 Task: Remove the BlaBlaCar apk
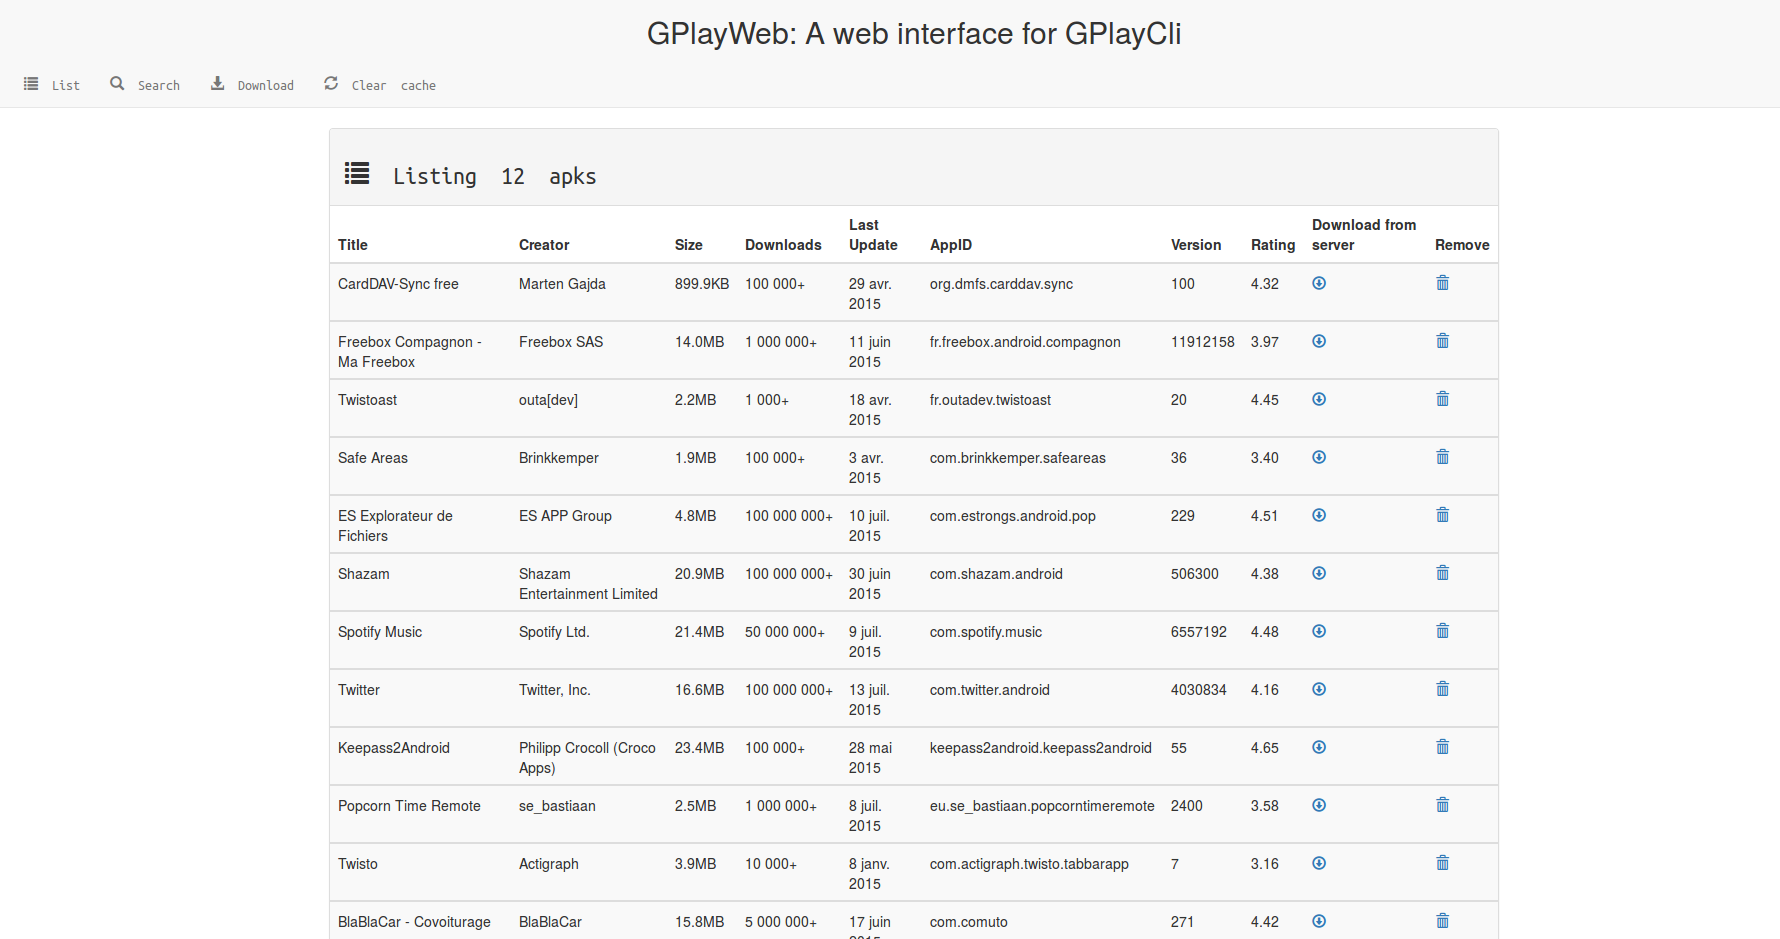tap(1442, 921)
